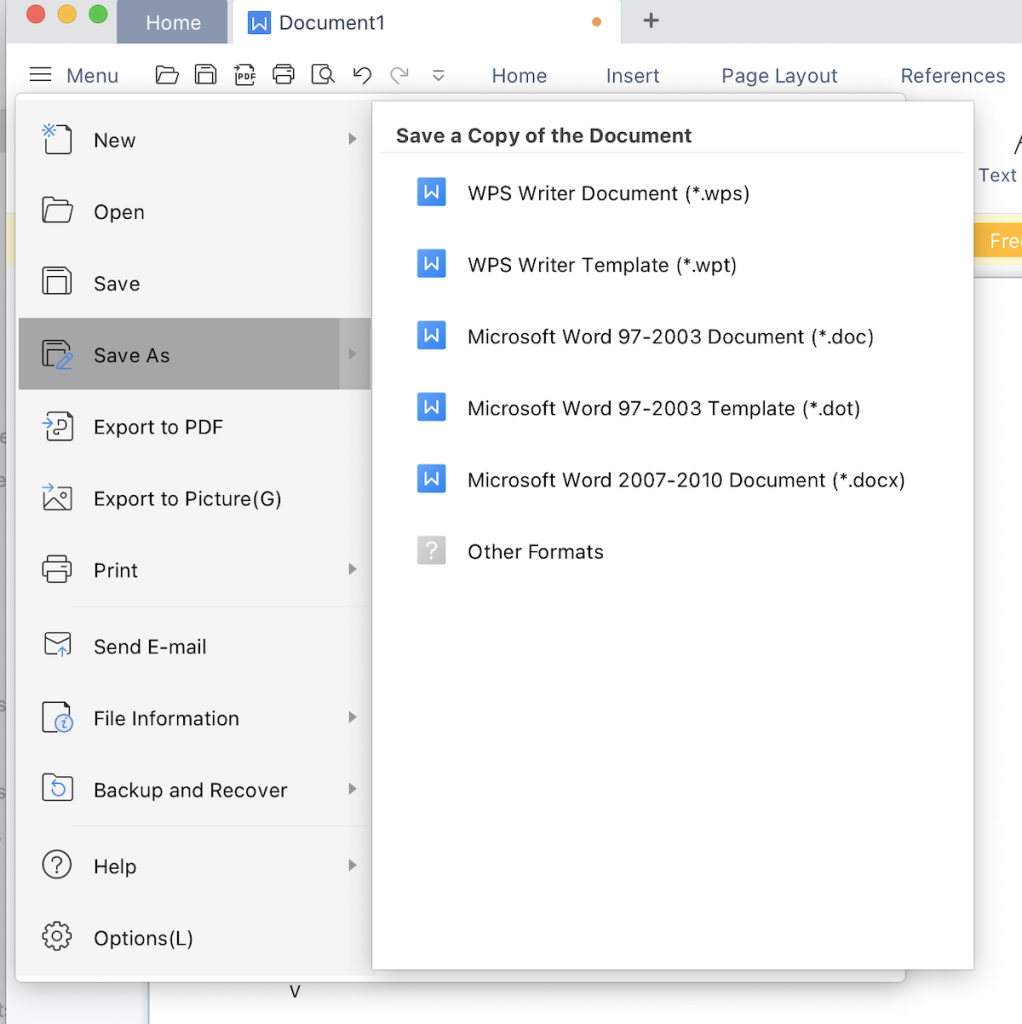The height and width of the screenshot is (1024, 1022).
Task: Click the Open folder toolbar icon
Action: point(167,75)
